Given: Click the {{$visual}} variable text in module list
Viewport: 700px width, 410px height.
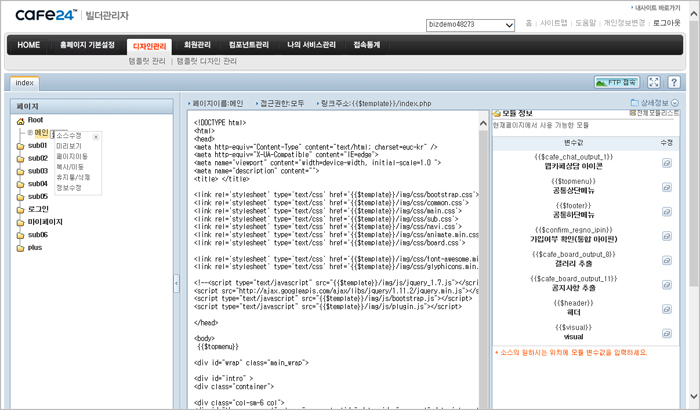Looking at the screenshot, I should (573, 327).
